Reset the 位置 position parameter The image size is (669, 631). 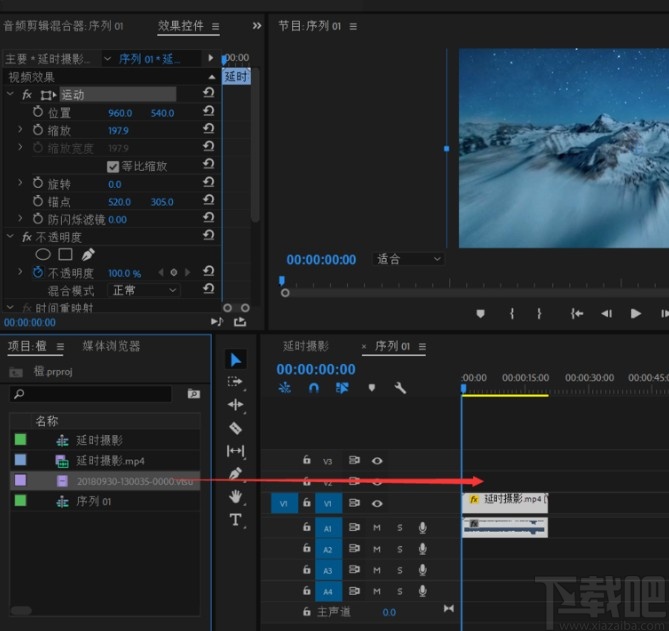[x=209, y=111]
